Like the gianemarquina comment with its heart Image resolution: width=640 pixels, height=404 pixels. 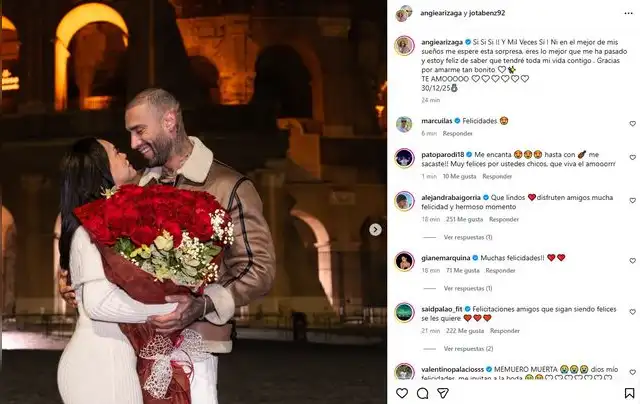tap(632, 260)
